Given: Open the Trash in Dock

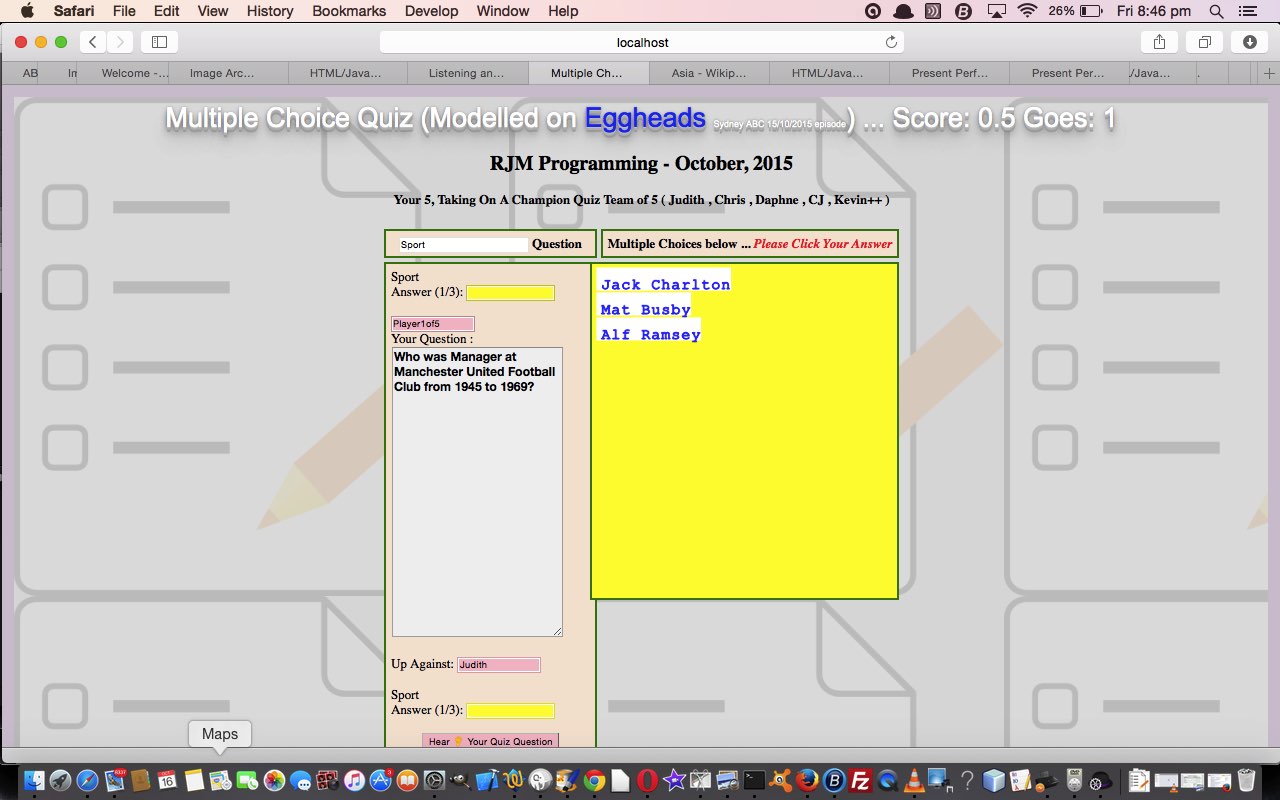Looking at the screenshot, I should 1246,781.
